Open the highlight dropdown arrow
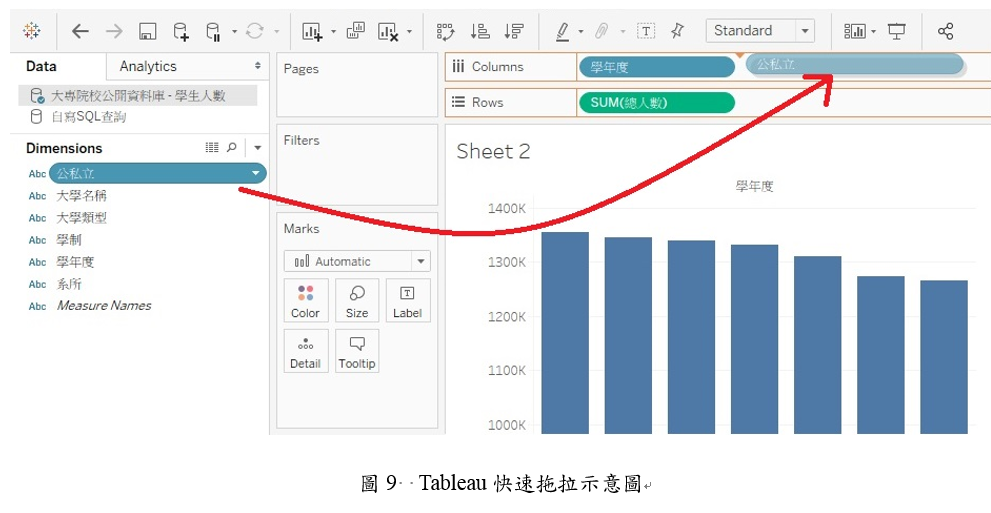This screenshot has height=513, width=991. 580,32
